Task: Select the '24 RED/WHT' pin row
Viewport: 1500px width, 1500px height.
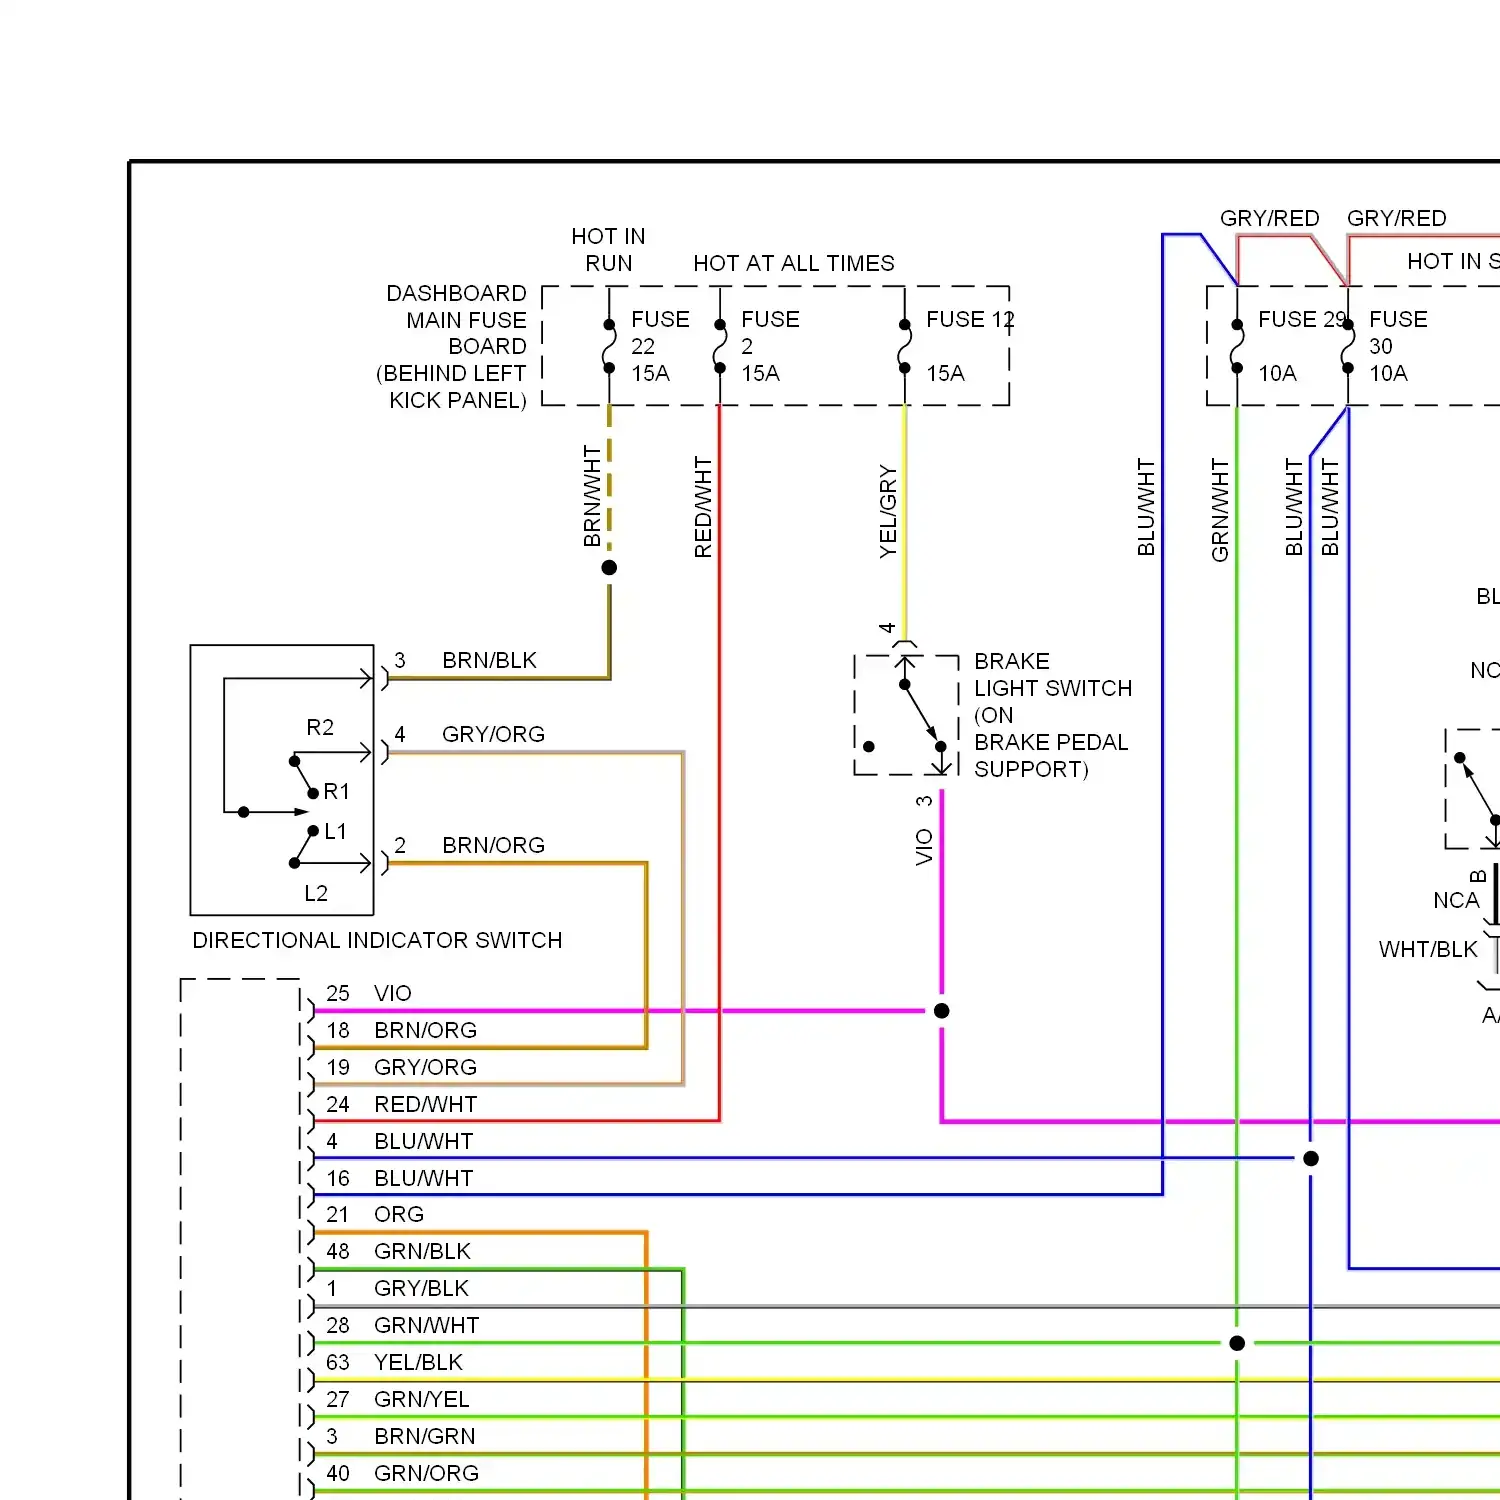Action: 401,1104
